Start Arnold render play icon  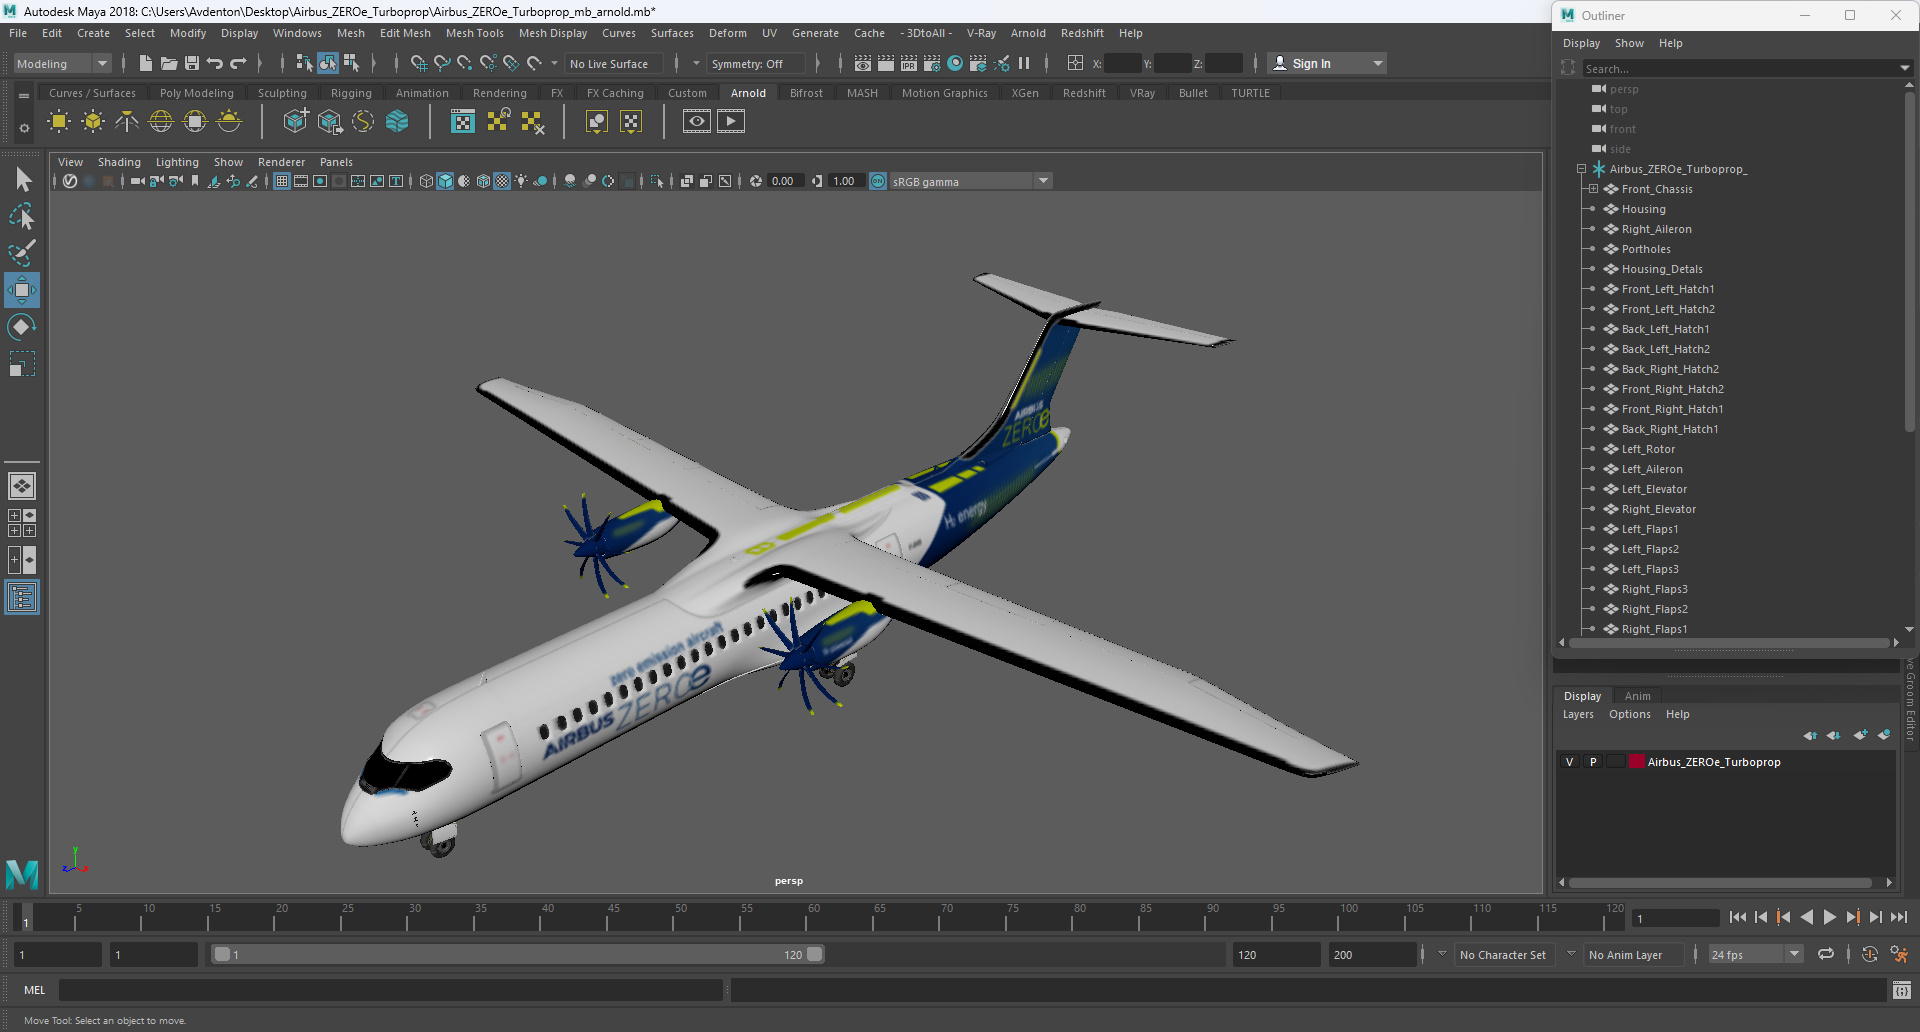point(731,122)
